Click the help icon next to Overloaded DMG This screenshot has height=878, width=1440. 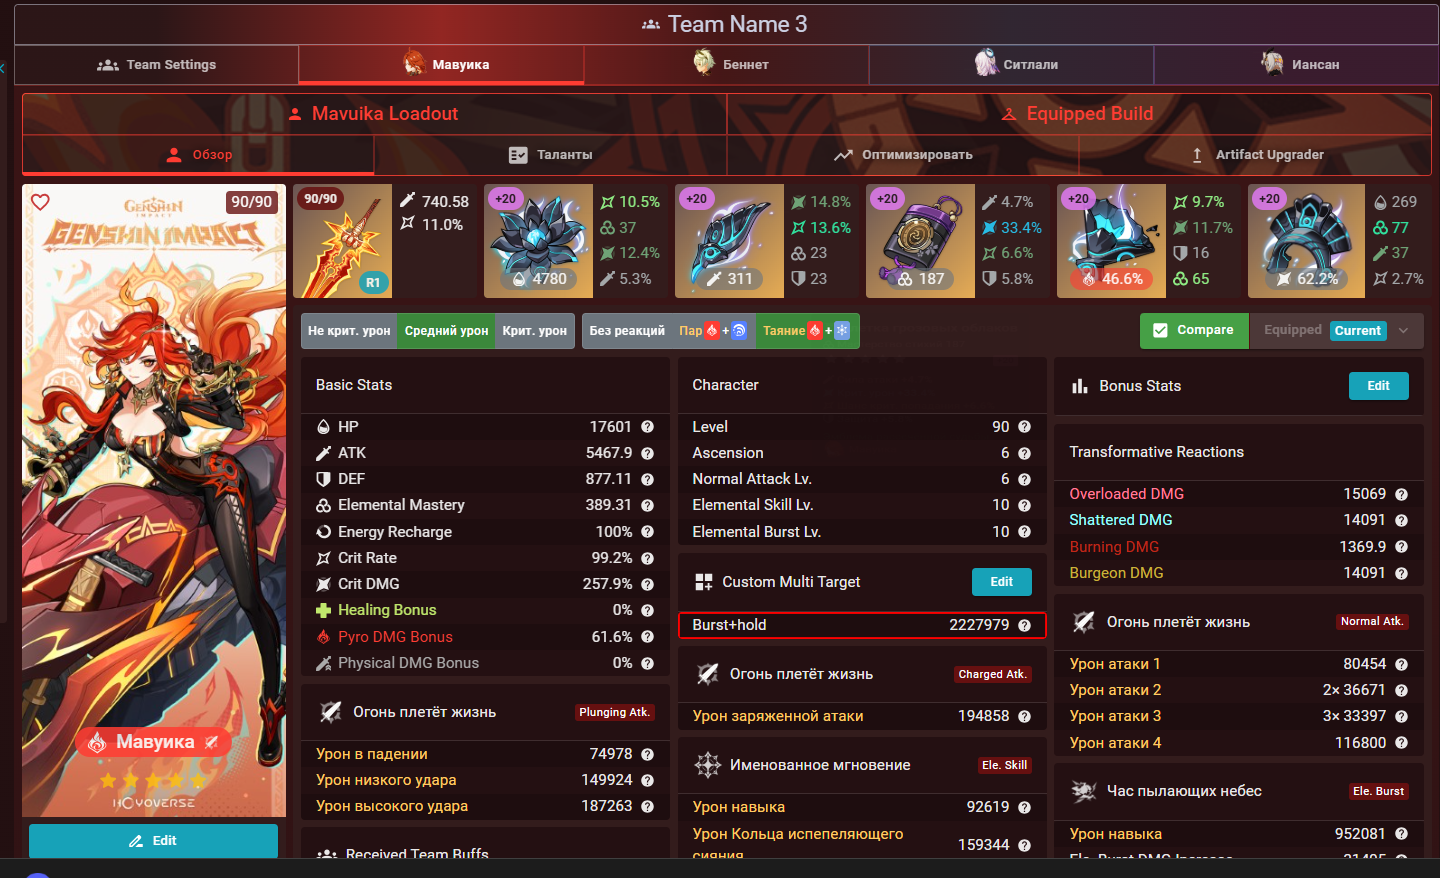(1401, 494)
